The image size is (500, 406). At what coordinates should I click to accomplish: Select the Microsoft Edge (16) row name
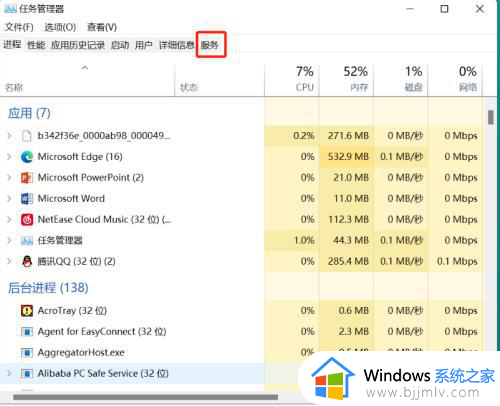point(80,157)
